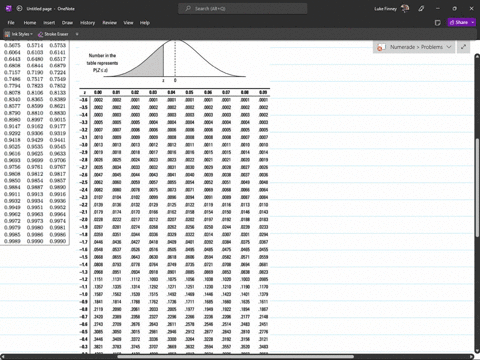
Task: Select the Stroke Eraser tool
Action: pos(53,34)
